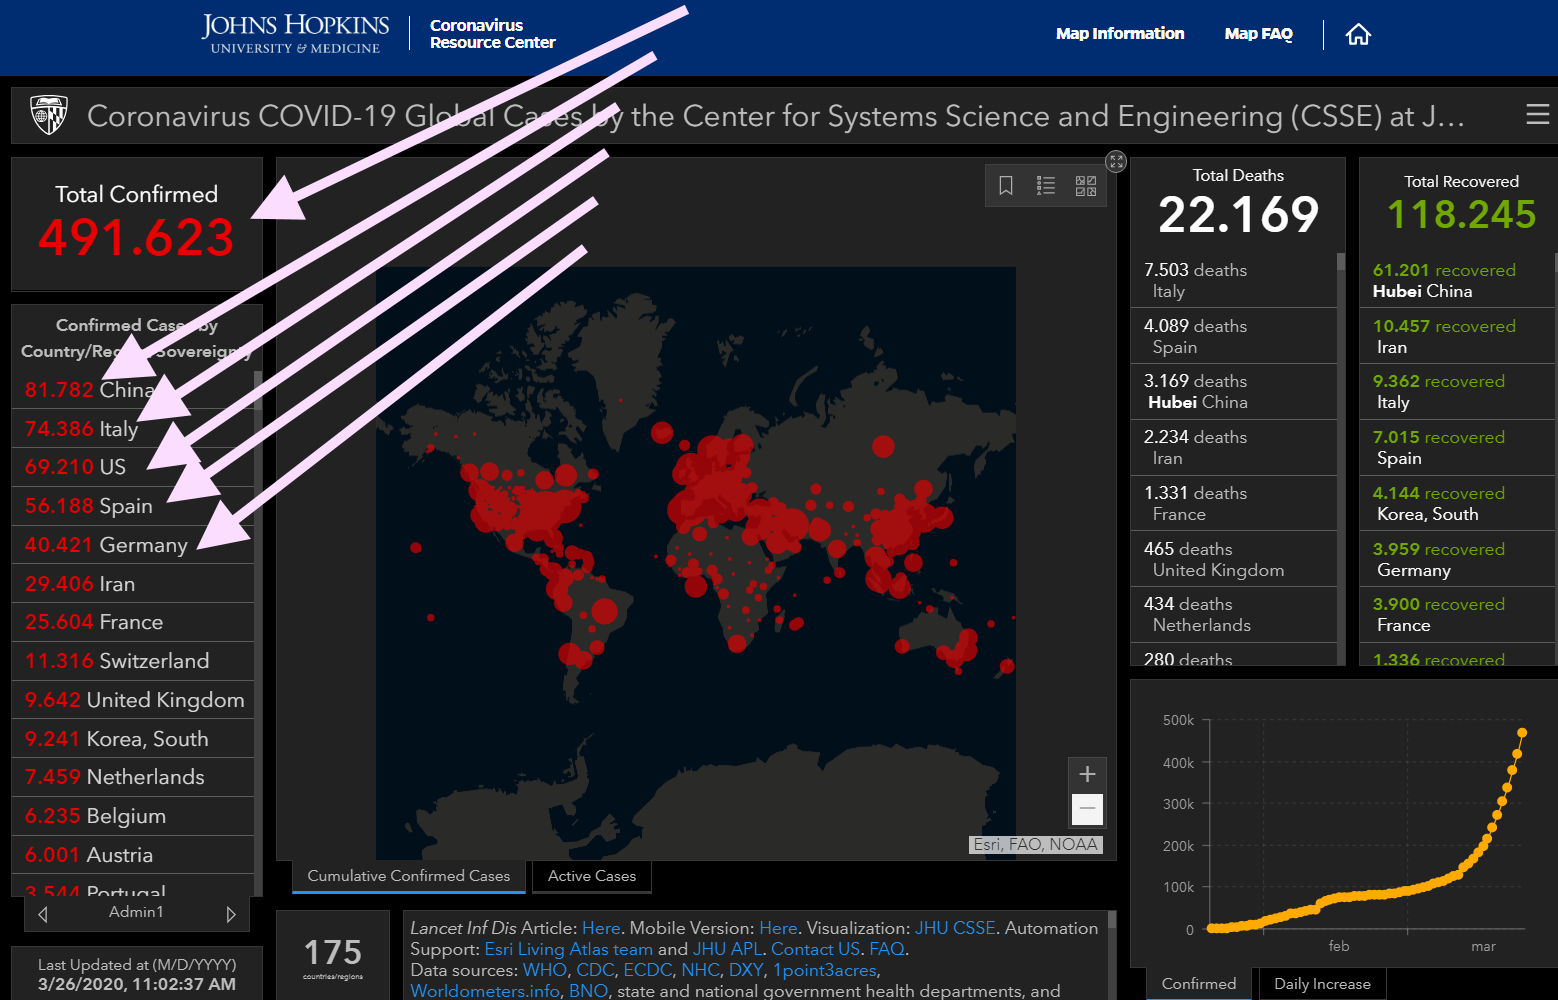1558x1000 pixels.
Task: Open the home icon in header
Action: [1358, 34]
